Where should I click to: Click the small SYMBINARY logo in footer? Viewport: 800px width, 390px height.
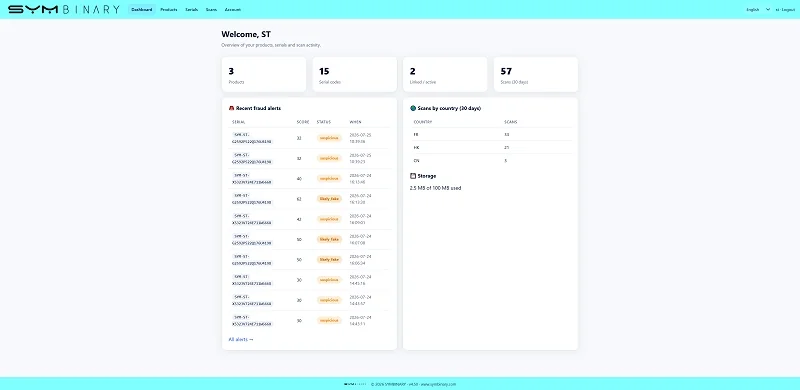(x=355, y=384)
